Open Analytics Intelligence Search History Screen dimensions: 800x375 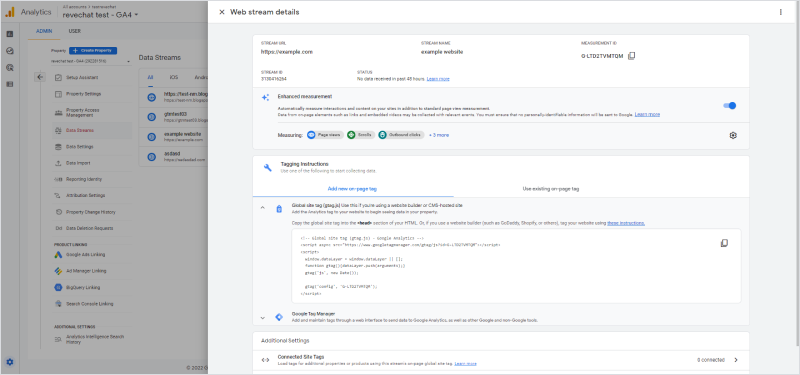coord(91,339)
